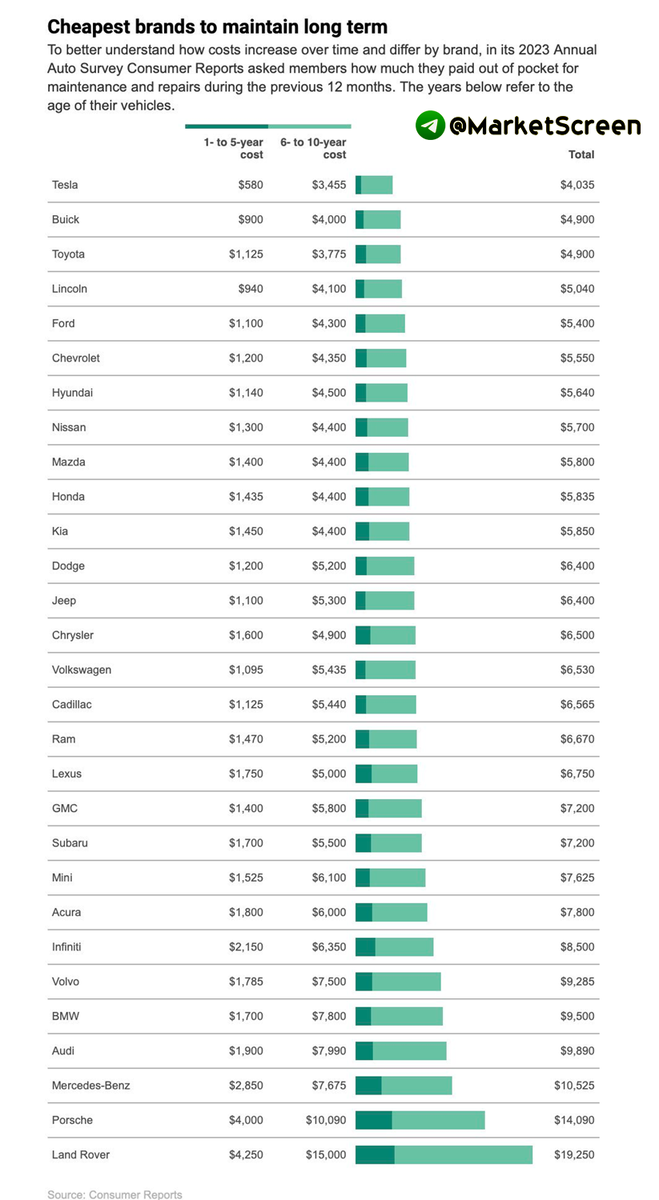Click Land Rover's cost bar
The height and width of the screenshot is (1200, 659).
(444, 1155)
